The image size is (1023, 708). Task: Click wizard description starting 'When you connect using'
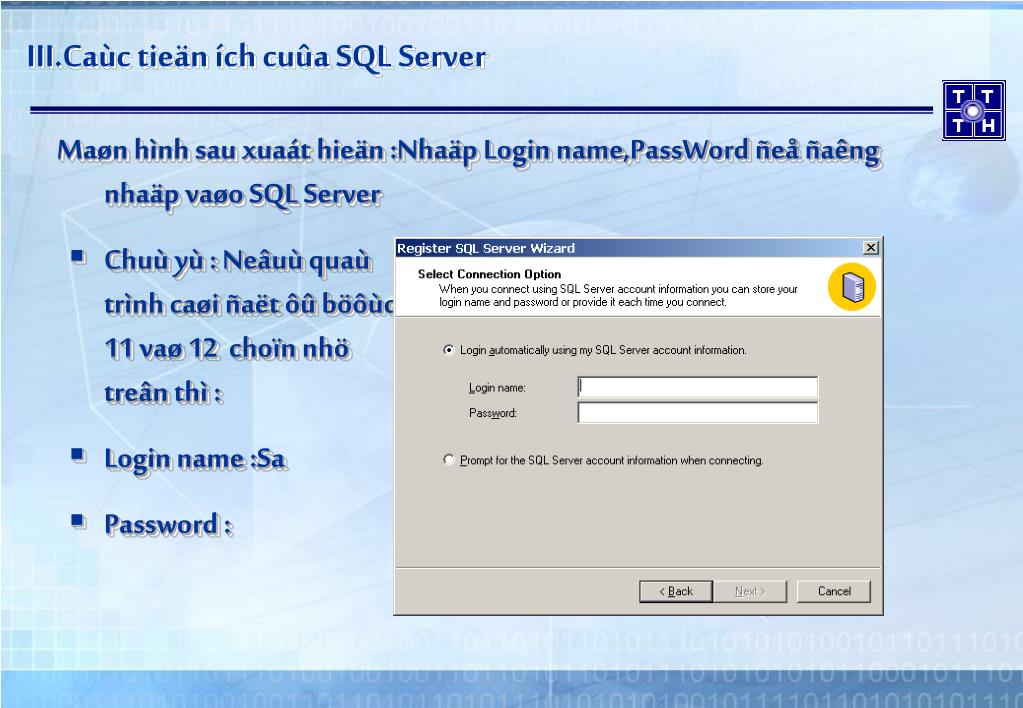click(x=618, y=296)
